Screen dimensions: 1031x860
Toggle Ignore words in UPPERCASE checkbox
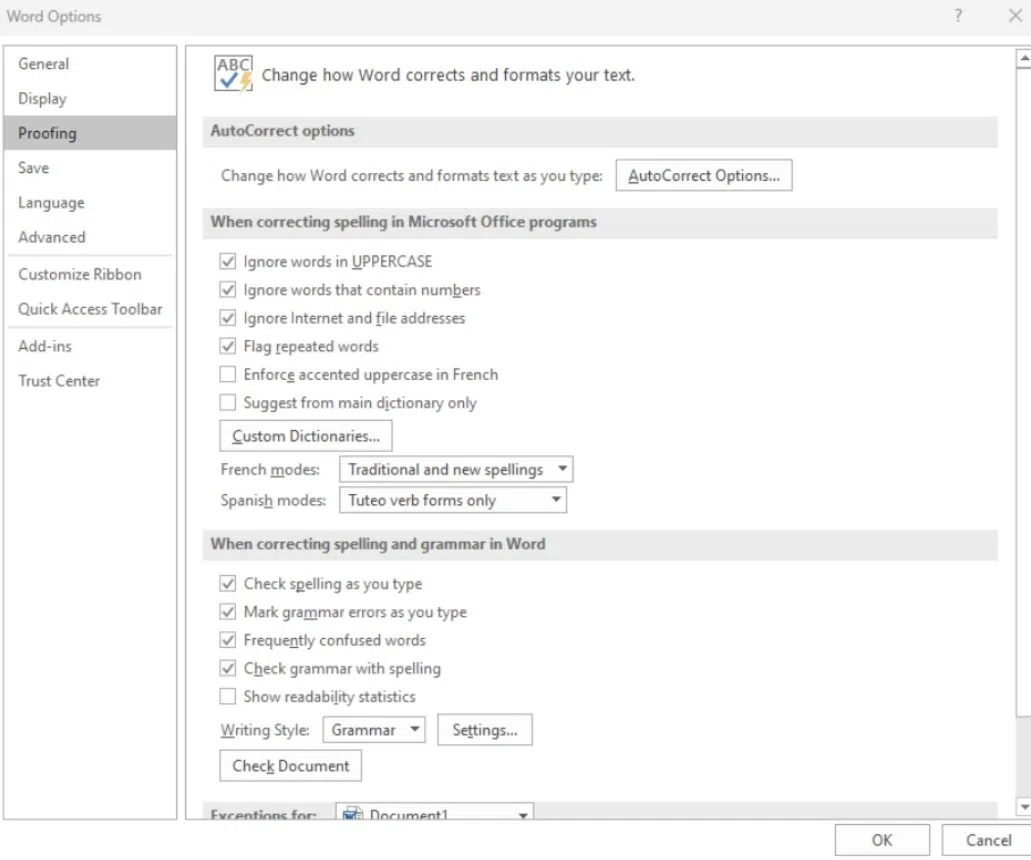tap(228, 261)
